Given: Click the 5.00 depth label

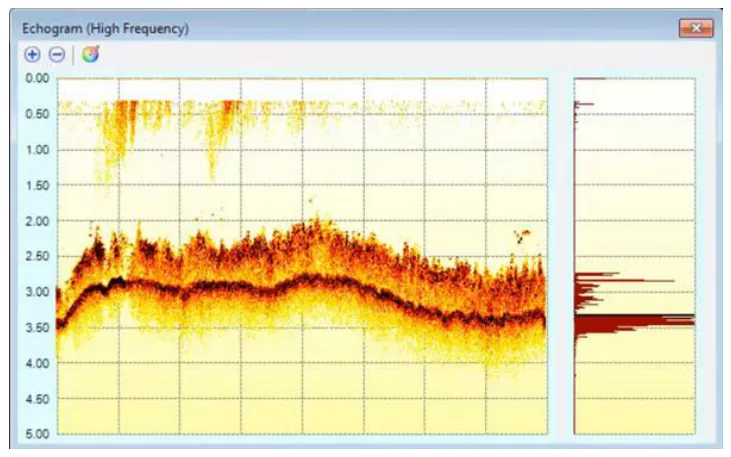Looking at the screenshot, I should tap(37, 434).
